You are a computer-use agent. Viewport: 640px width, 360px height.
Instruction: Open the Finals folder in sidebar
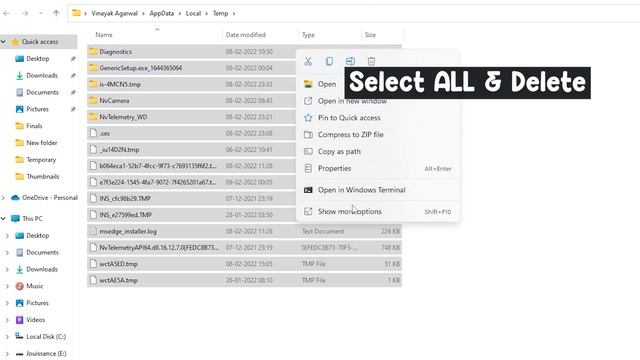(x=34, y=126)
